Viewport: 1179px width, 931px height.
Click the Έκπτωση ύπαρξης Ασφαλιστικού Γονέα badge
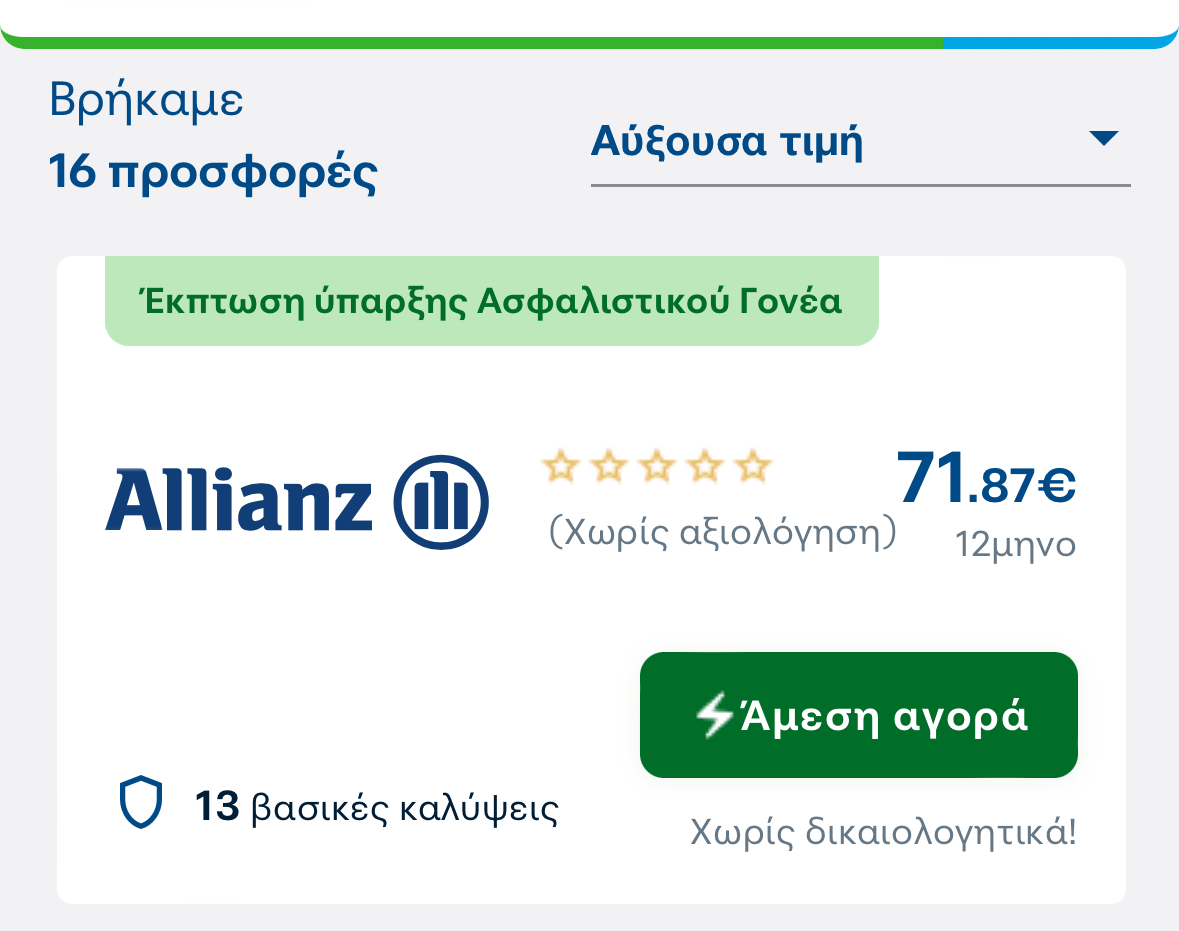point(492,301)
